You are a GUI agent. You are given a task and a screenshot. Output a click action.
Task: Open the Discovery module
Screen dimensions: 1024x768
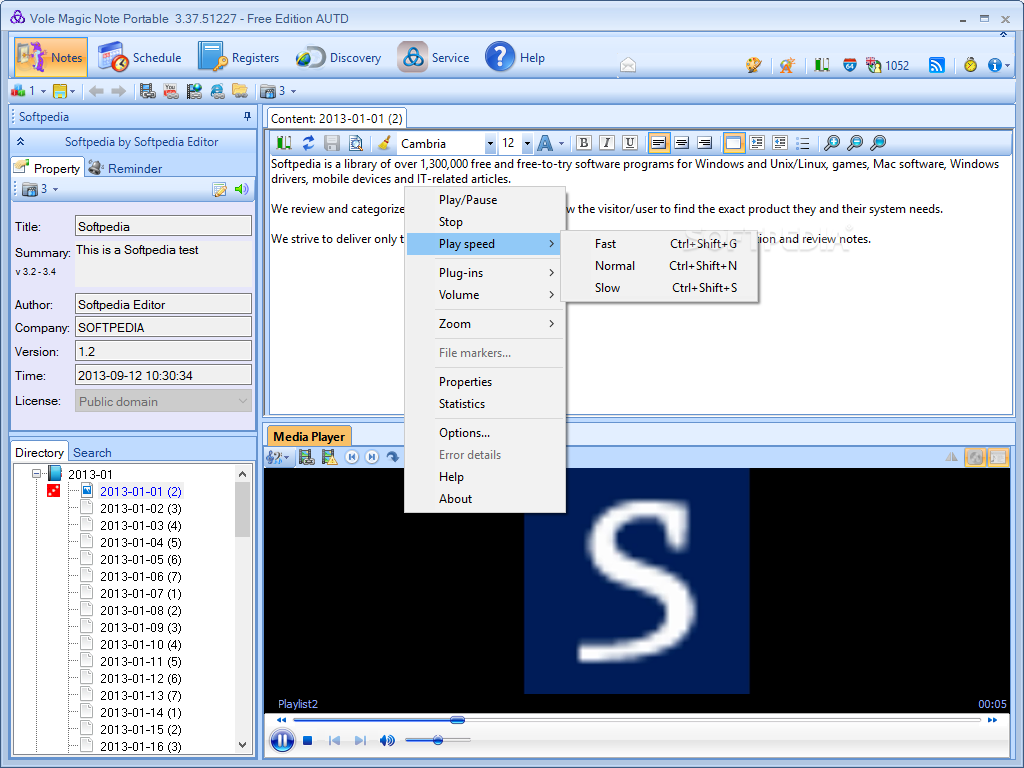coord(338,57)
